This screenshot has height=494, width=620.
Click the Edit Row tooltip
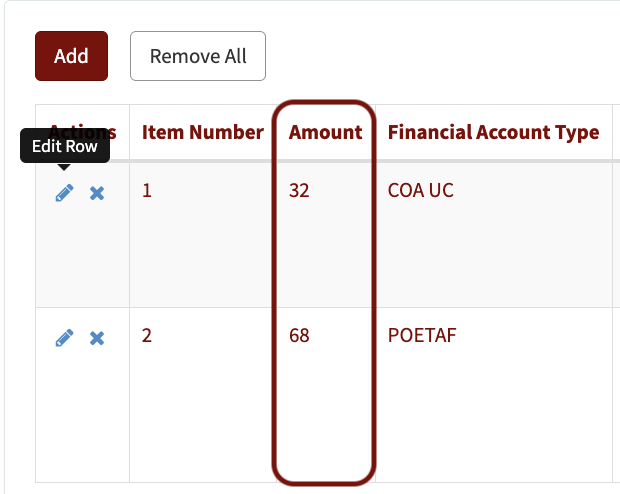(65, 146)
